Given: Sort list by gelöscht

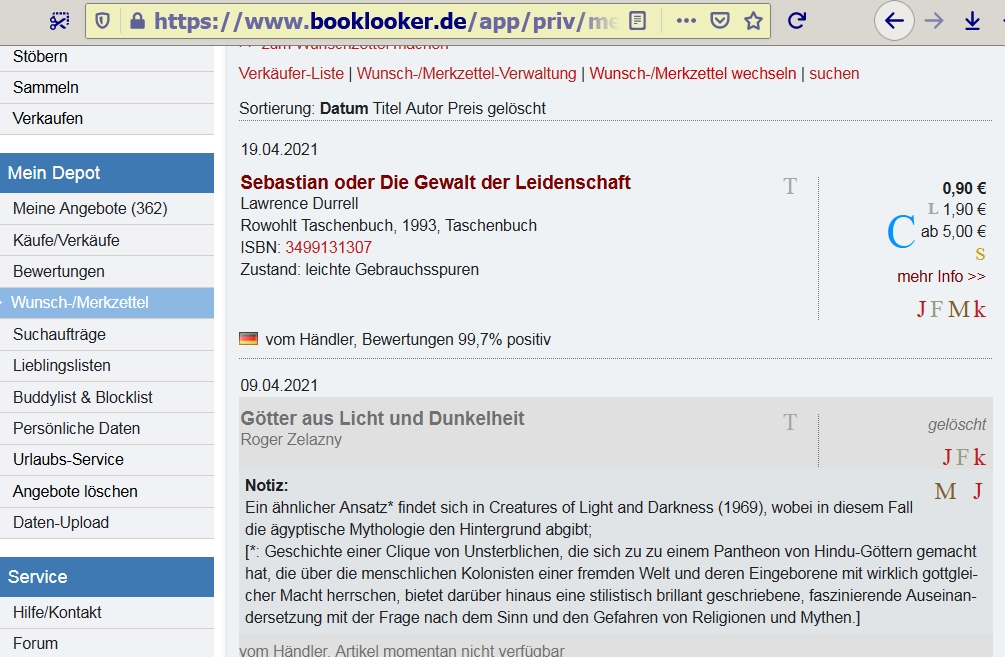Looking at the screenshot, I should (517, 108).
